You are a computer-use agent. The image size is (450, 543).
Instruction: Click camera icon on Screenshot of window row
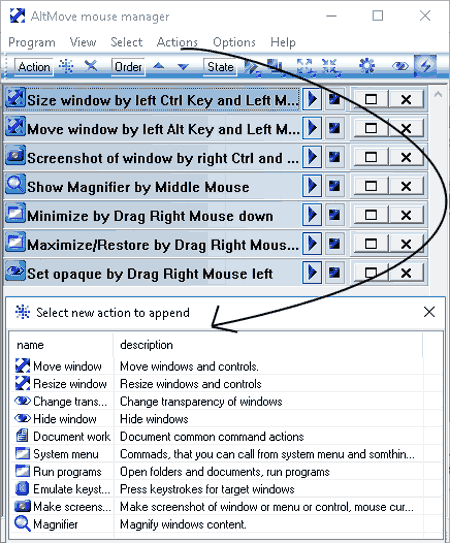(x=16, y=155)
